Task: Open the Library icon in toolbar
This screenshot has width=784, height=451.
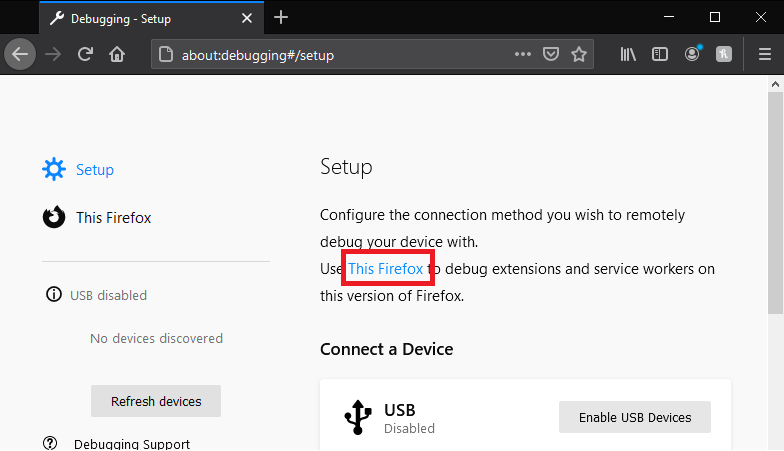Action: click(628, 54)
